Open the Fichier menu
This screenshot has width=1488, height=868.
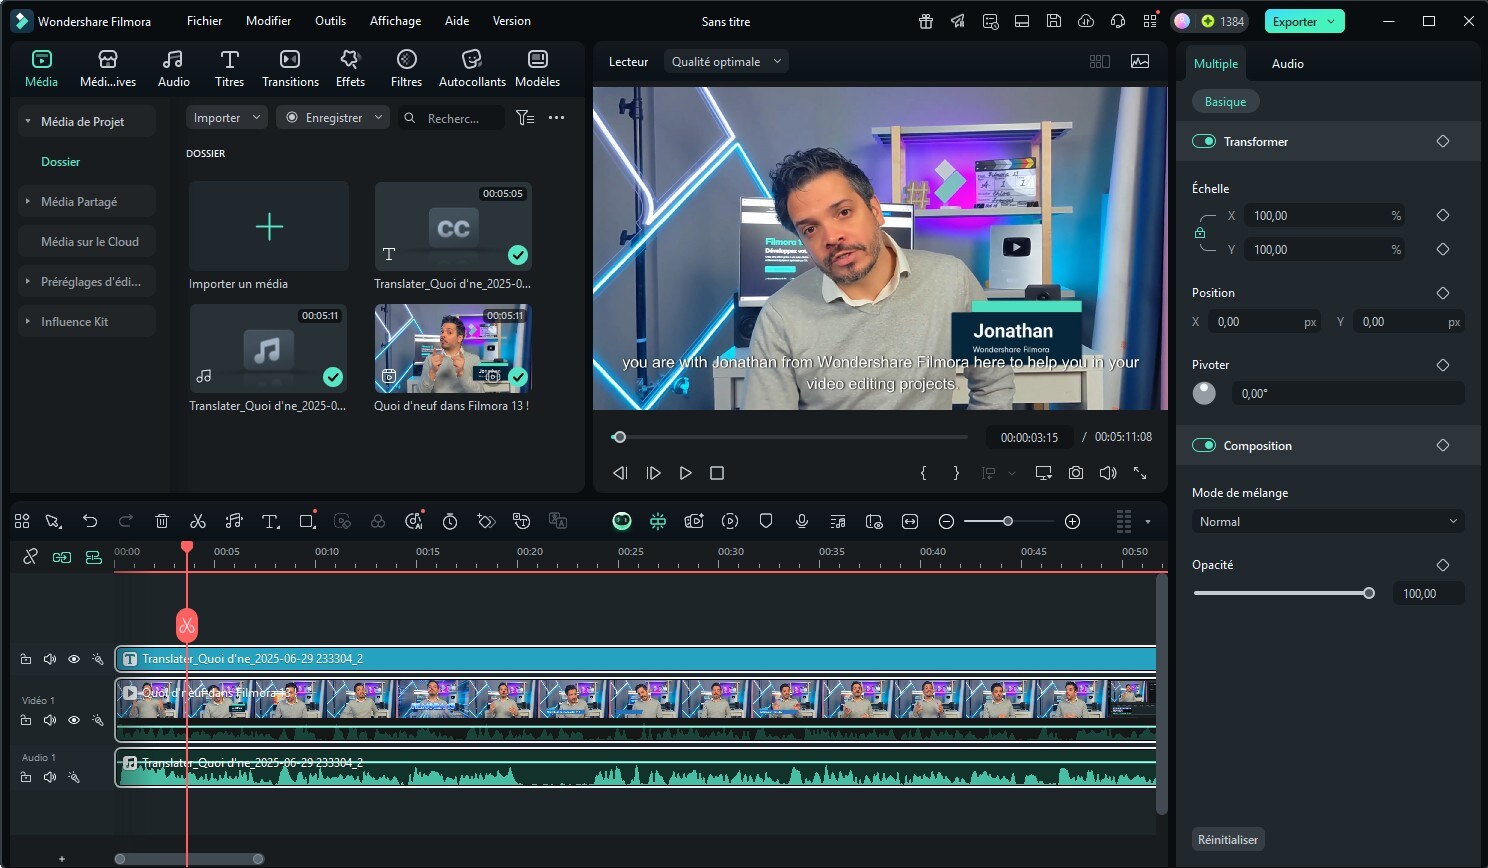[x=204, y=21]
